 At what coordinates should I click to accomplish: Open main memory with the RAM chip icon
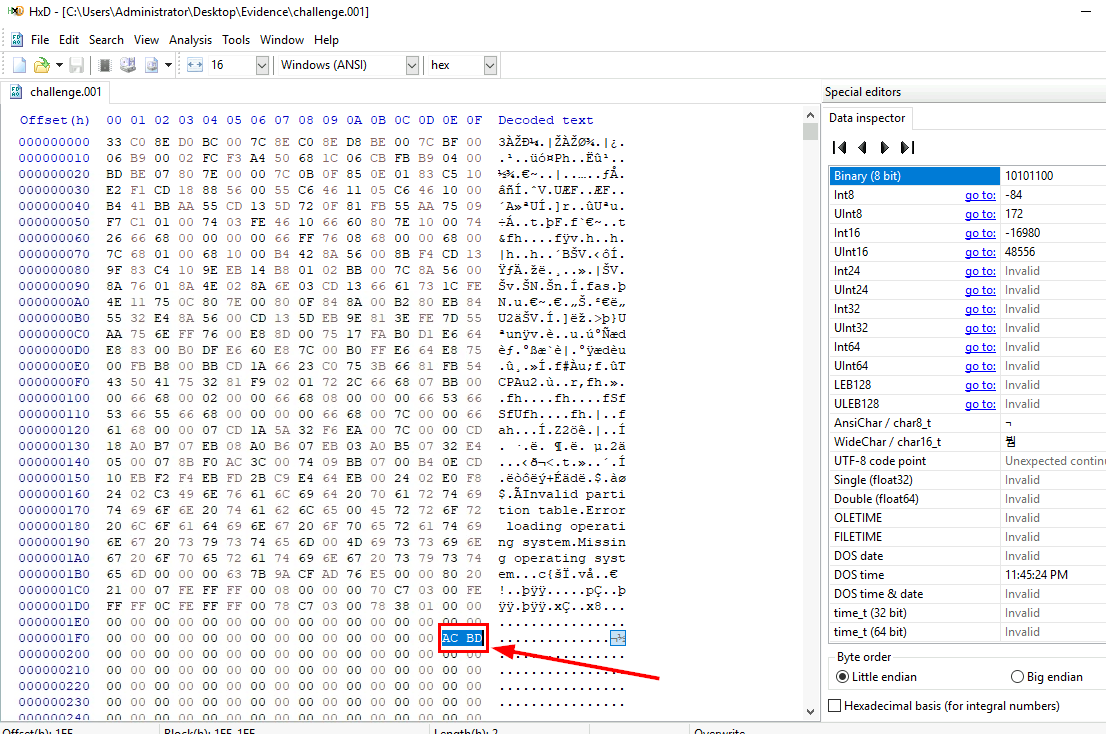(x=105, y=66)
